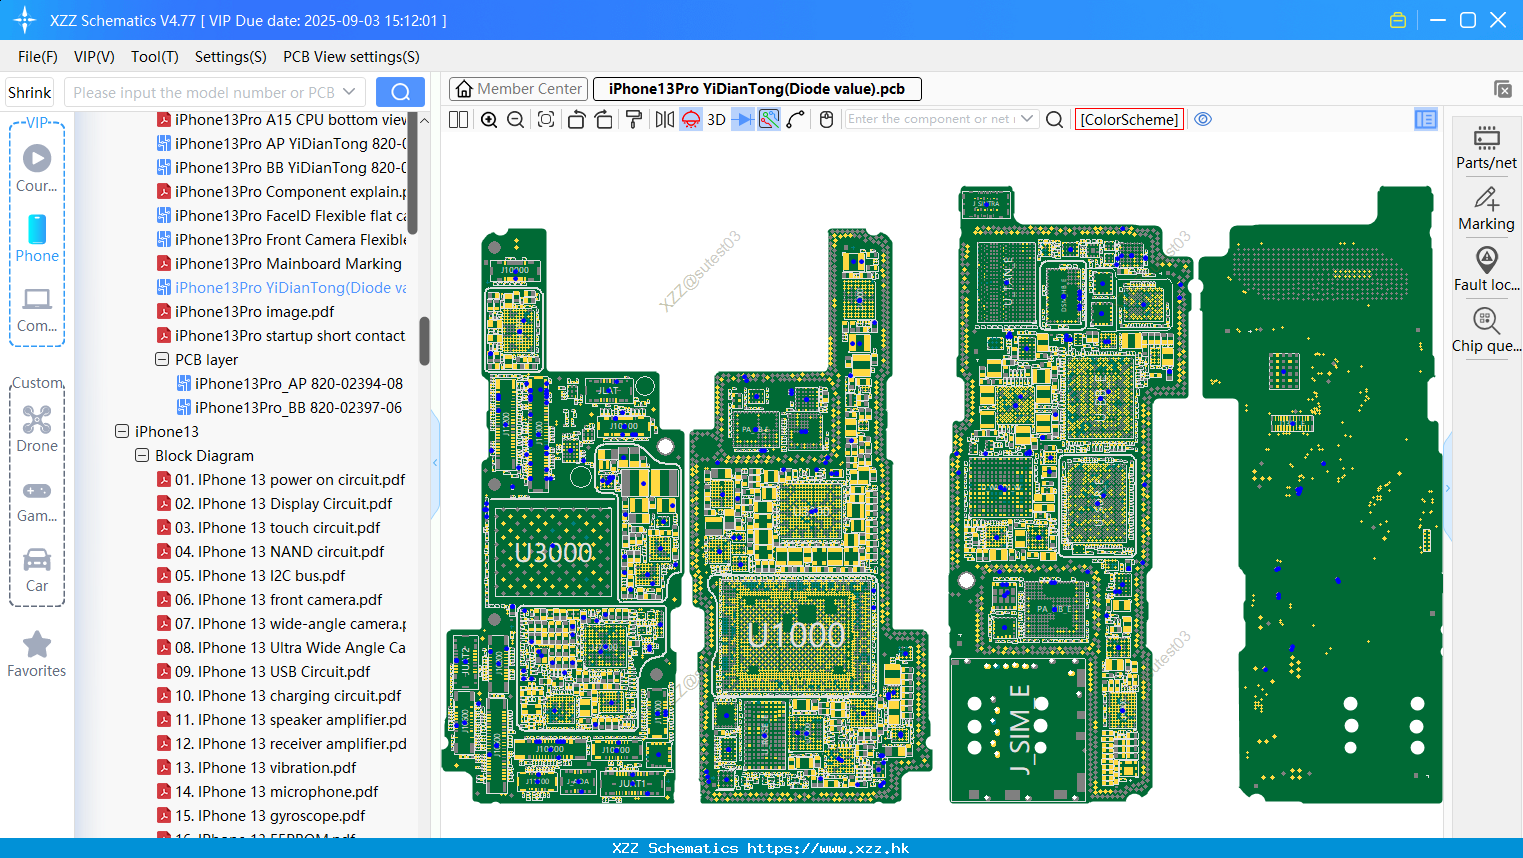This screenshot has width=1523, height=858.
Task: Click the U1000 chip on the board
Action: pos(796,634)
